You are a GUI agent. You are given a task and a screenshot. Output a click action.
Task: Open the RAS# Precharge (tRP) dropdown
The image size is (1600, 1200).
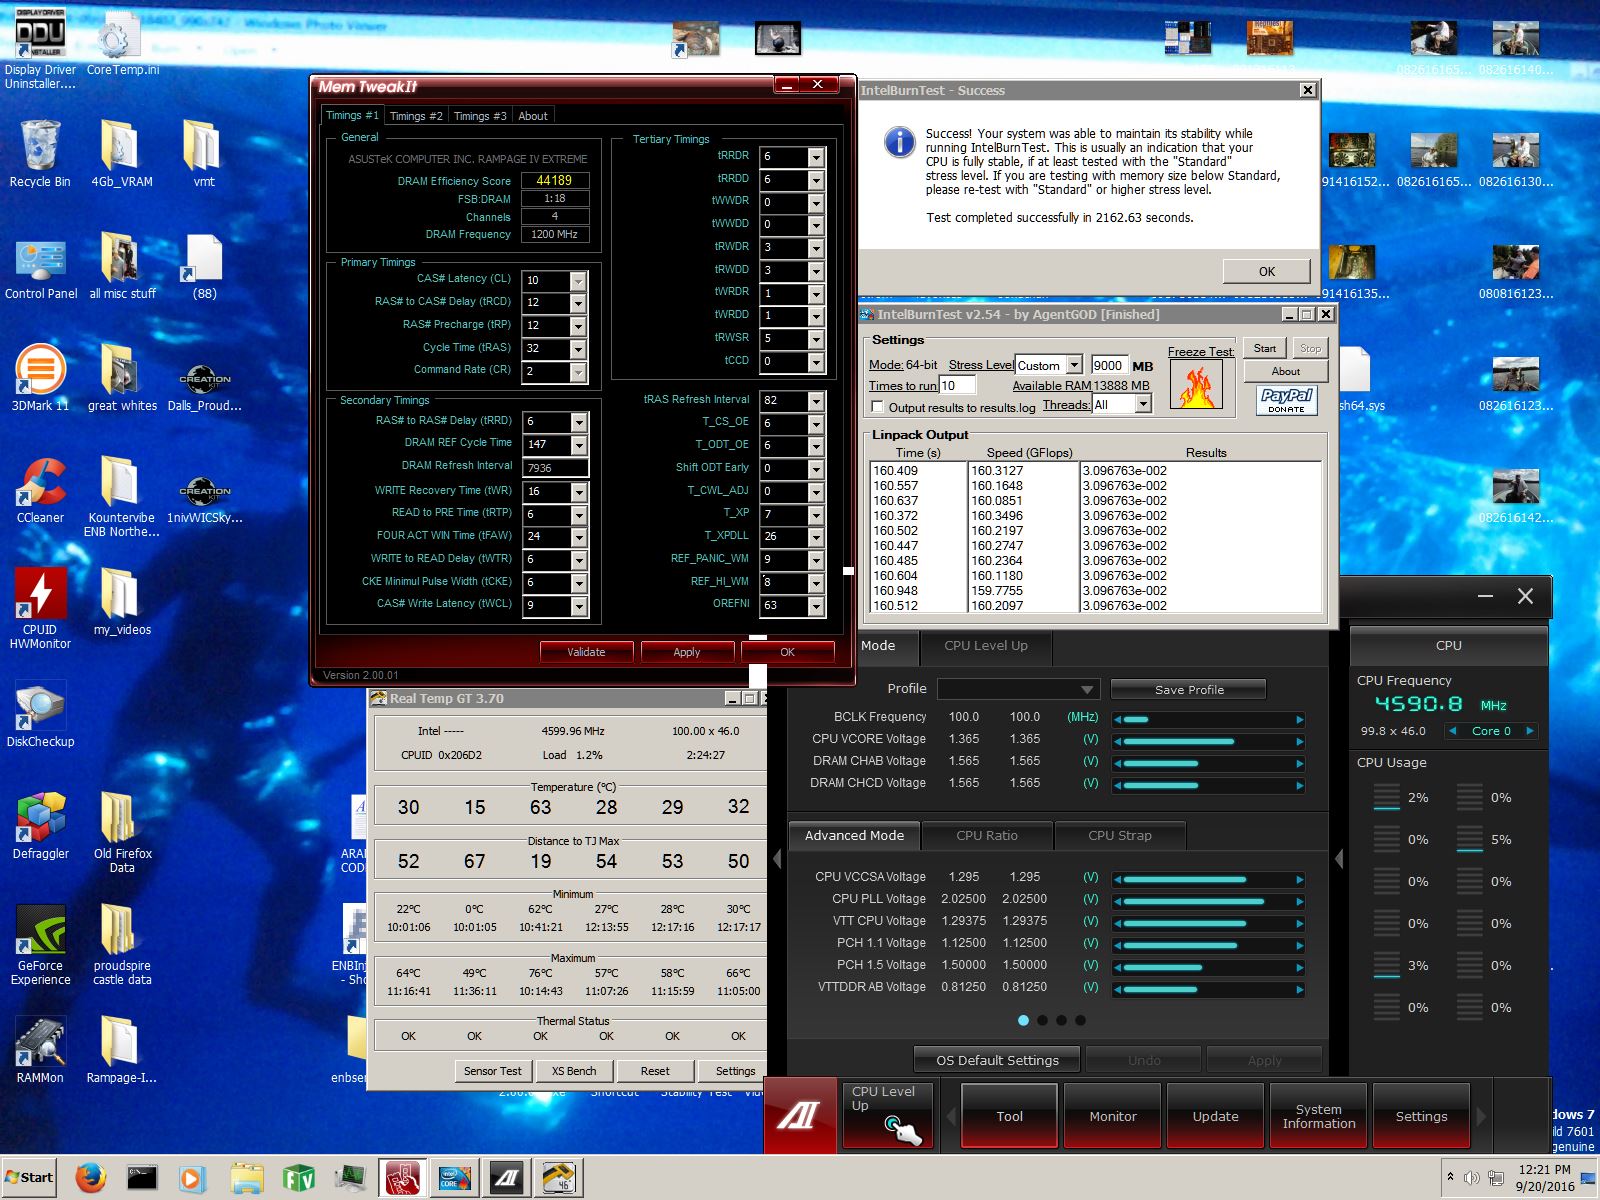coord(578,326)
